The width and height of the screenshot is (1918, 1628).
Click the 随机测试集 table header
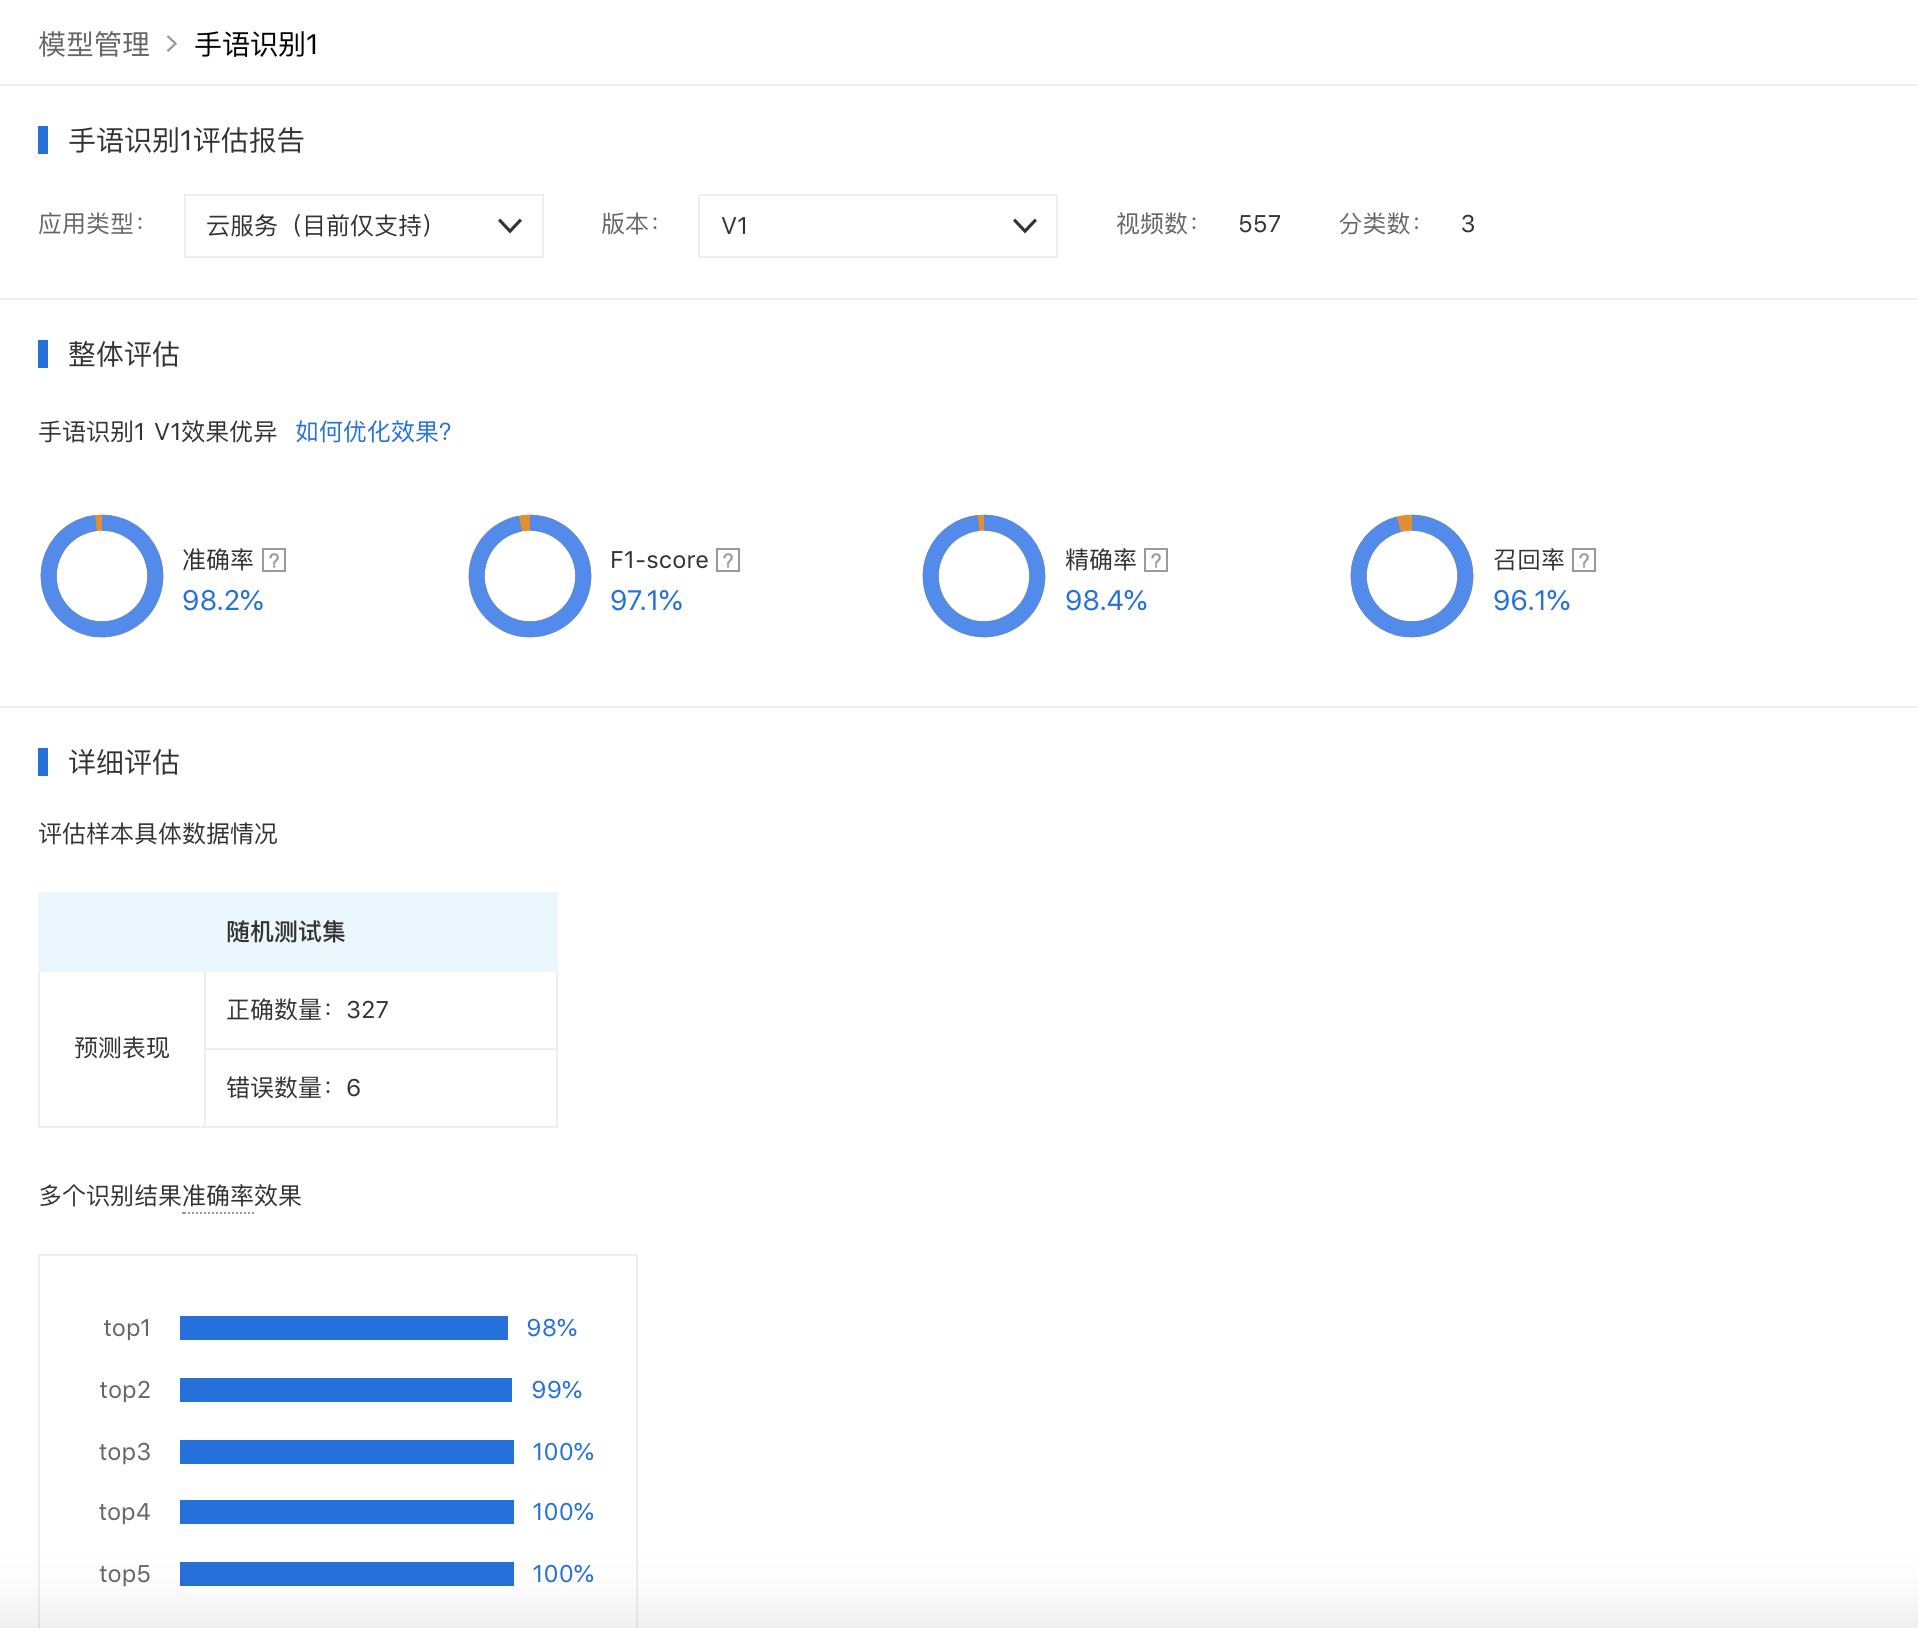298,932
